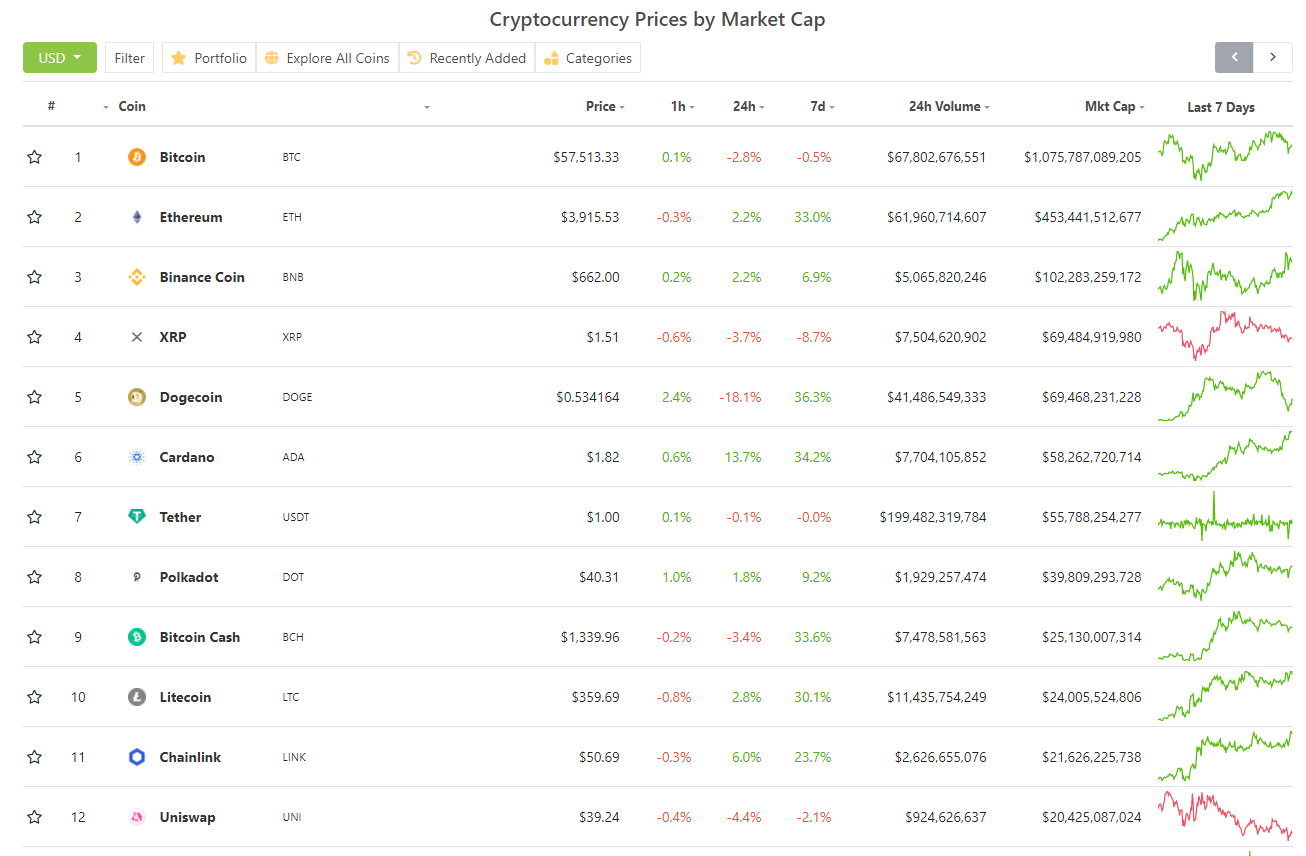Click the Ethereum diamond logo icon

click(x=137, y=217)
